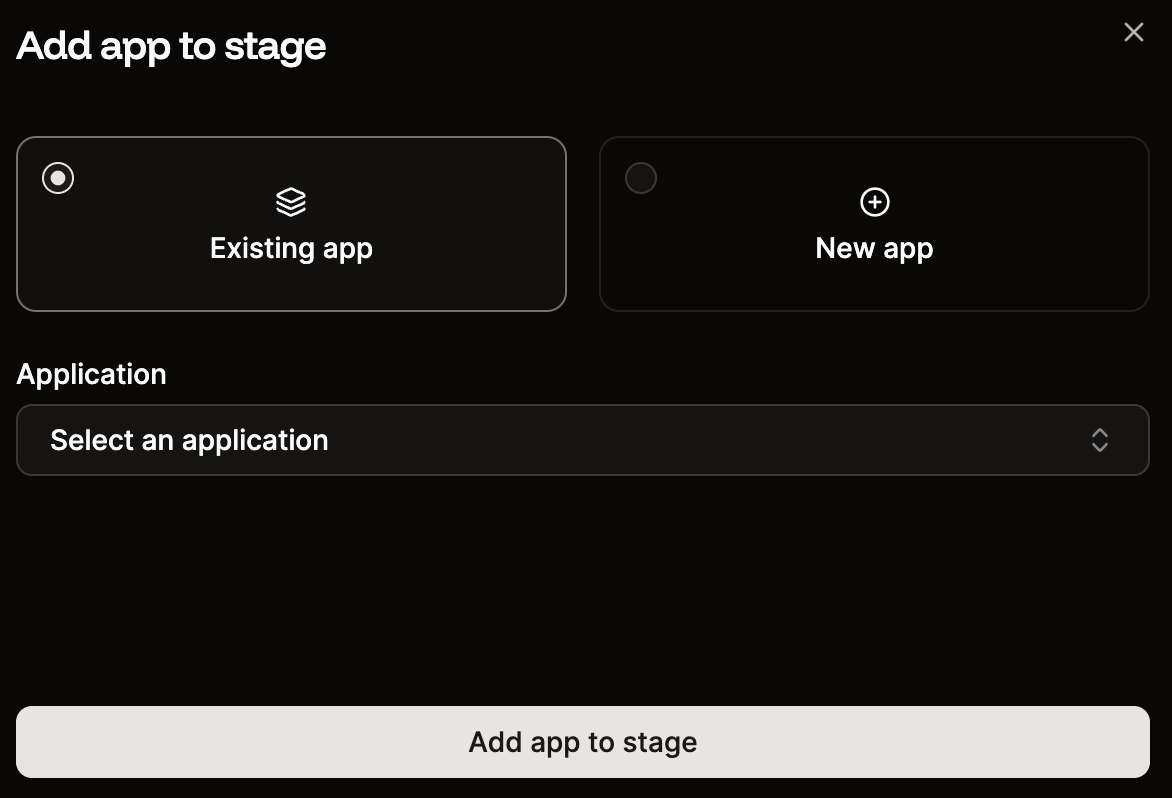Toggle the filled radio on the left card

coord(58,177)
